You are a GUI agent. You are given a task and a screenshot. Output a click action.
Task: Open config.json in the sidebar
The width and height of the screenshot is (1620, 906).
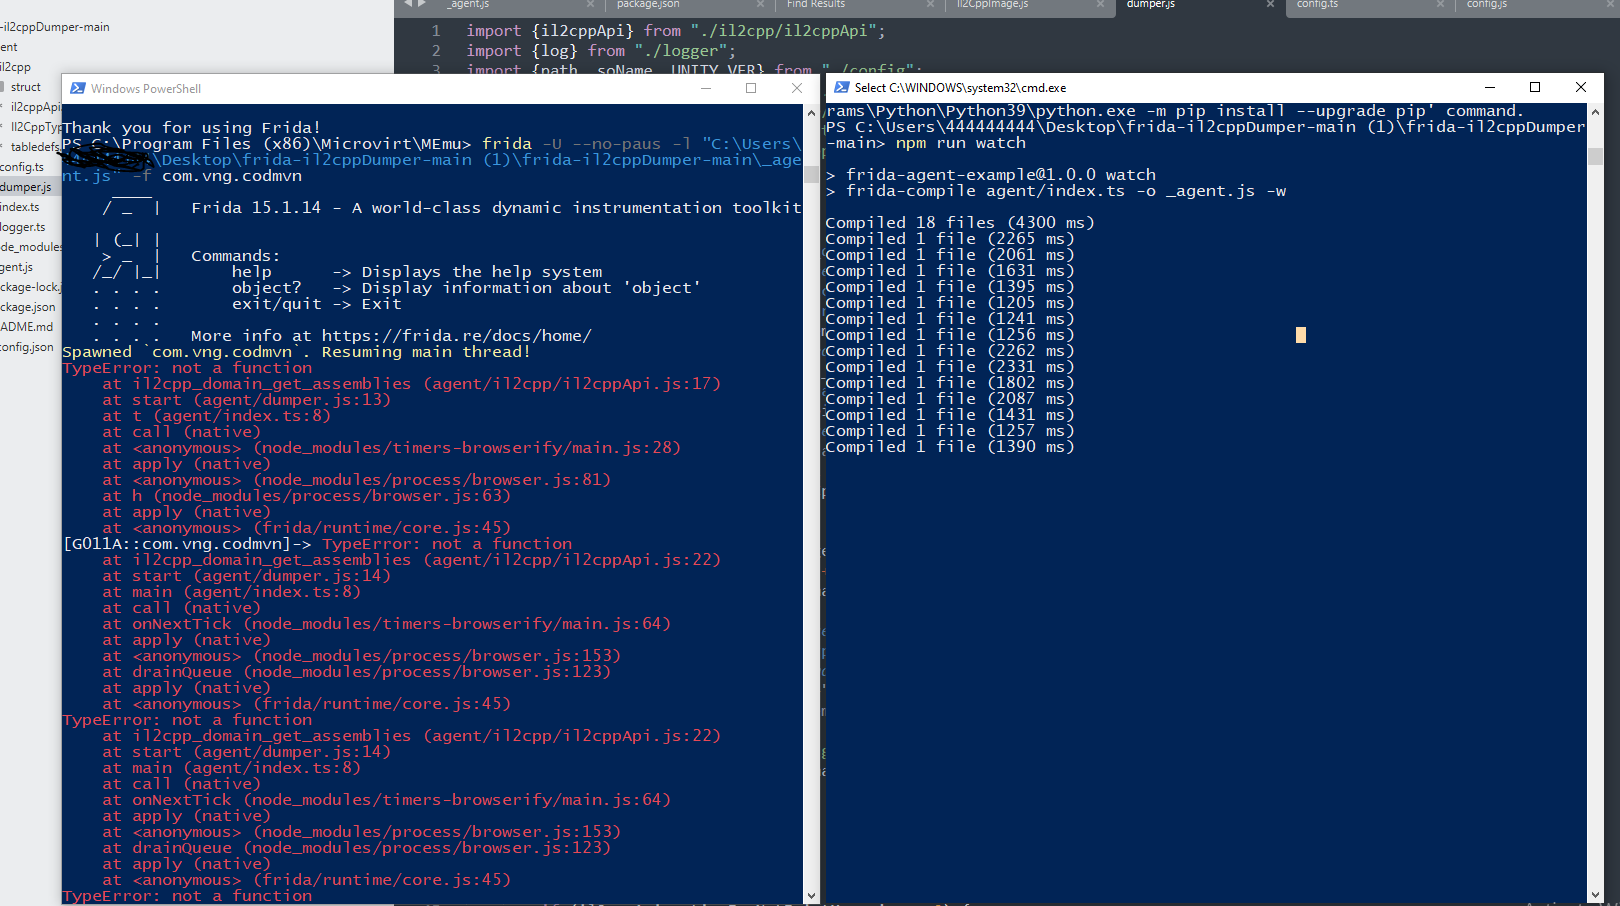27,347
